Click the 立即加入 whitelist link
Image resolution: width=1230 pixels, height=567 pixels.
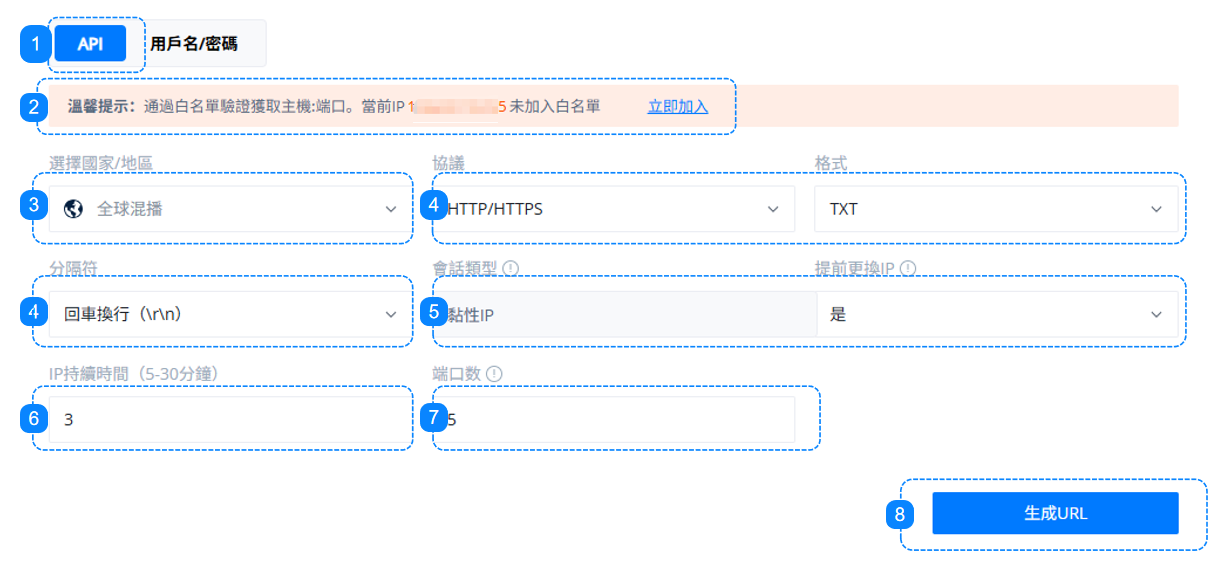pos(677,106)
